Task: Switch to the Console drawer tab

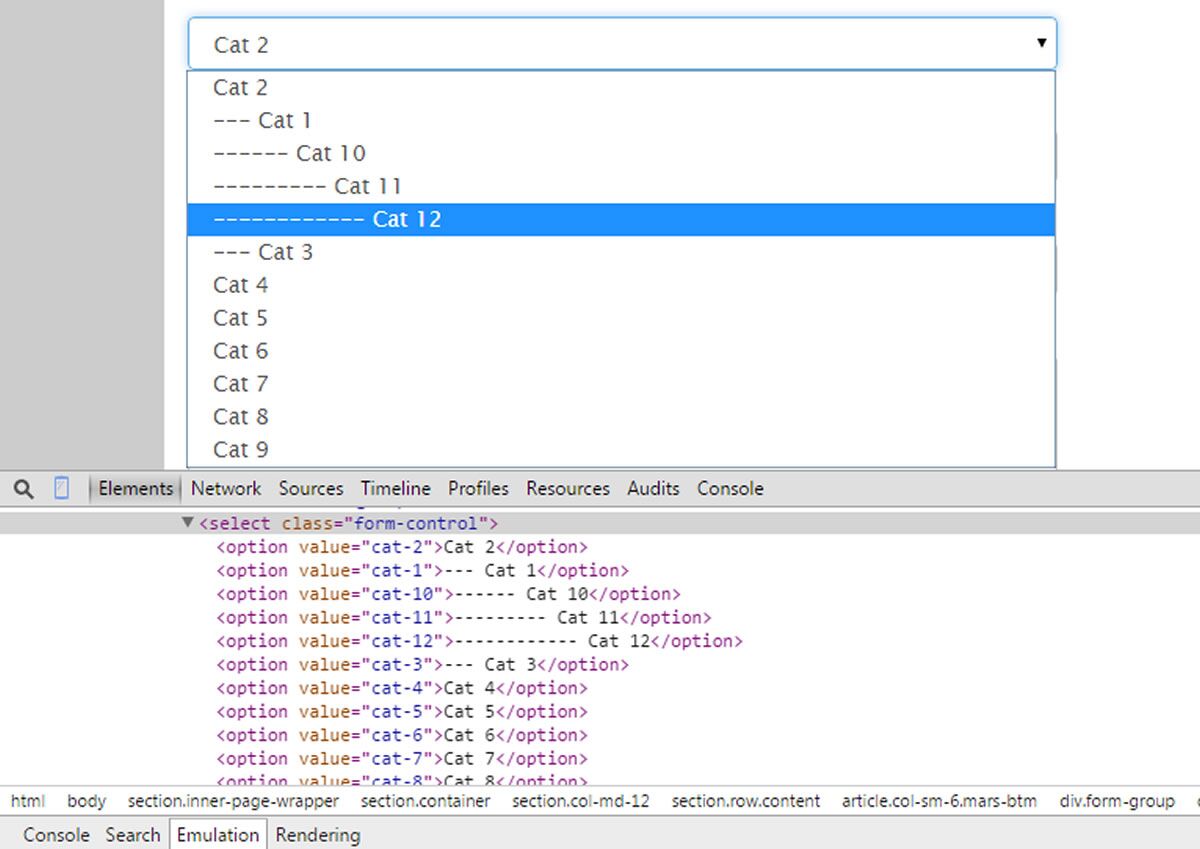Action: [x=730, y=488]
